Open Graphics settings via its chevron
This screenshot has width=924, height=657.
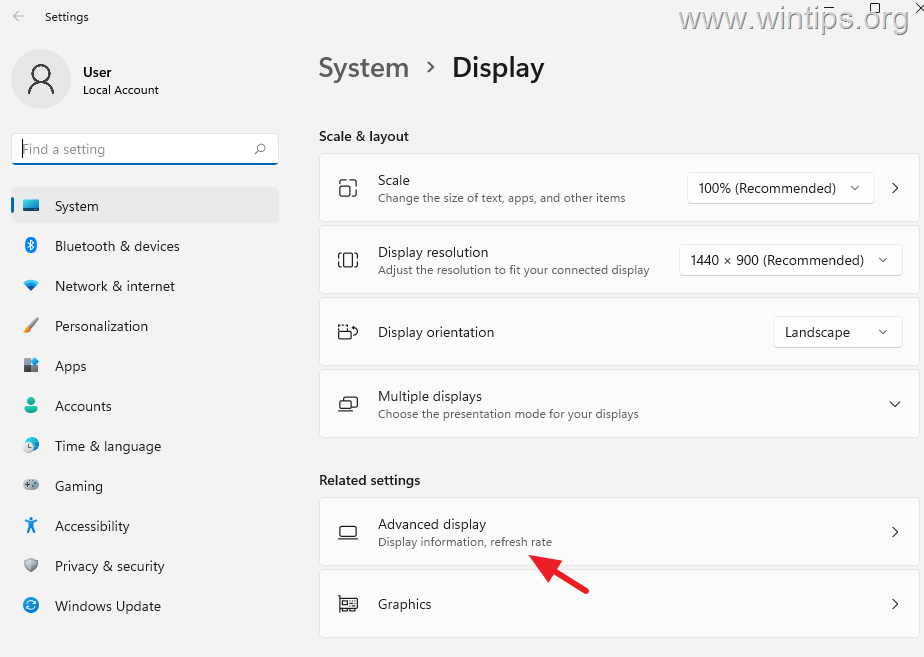click(x=895, y=604)
